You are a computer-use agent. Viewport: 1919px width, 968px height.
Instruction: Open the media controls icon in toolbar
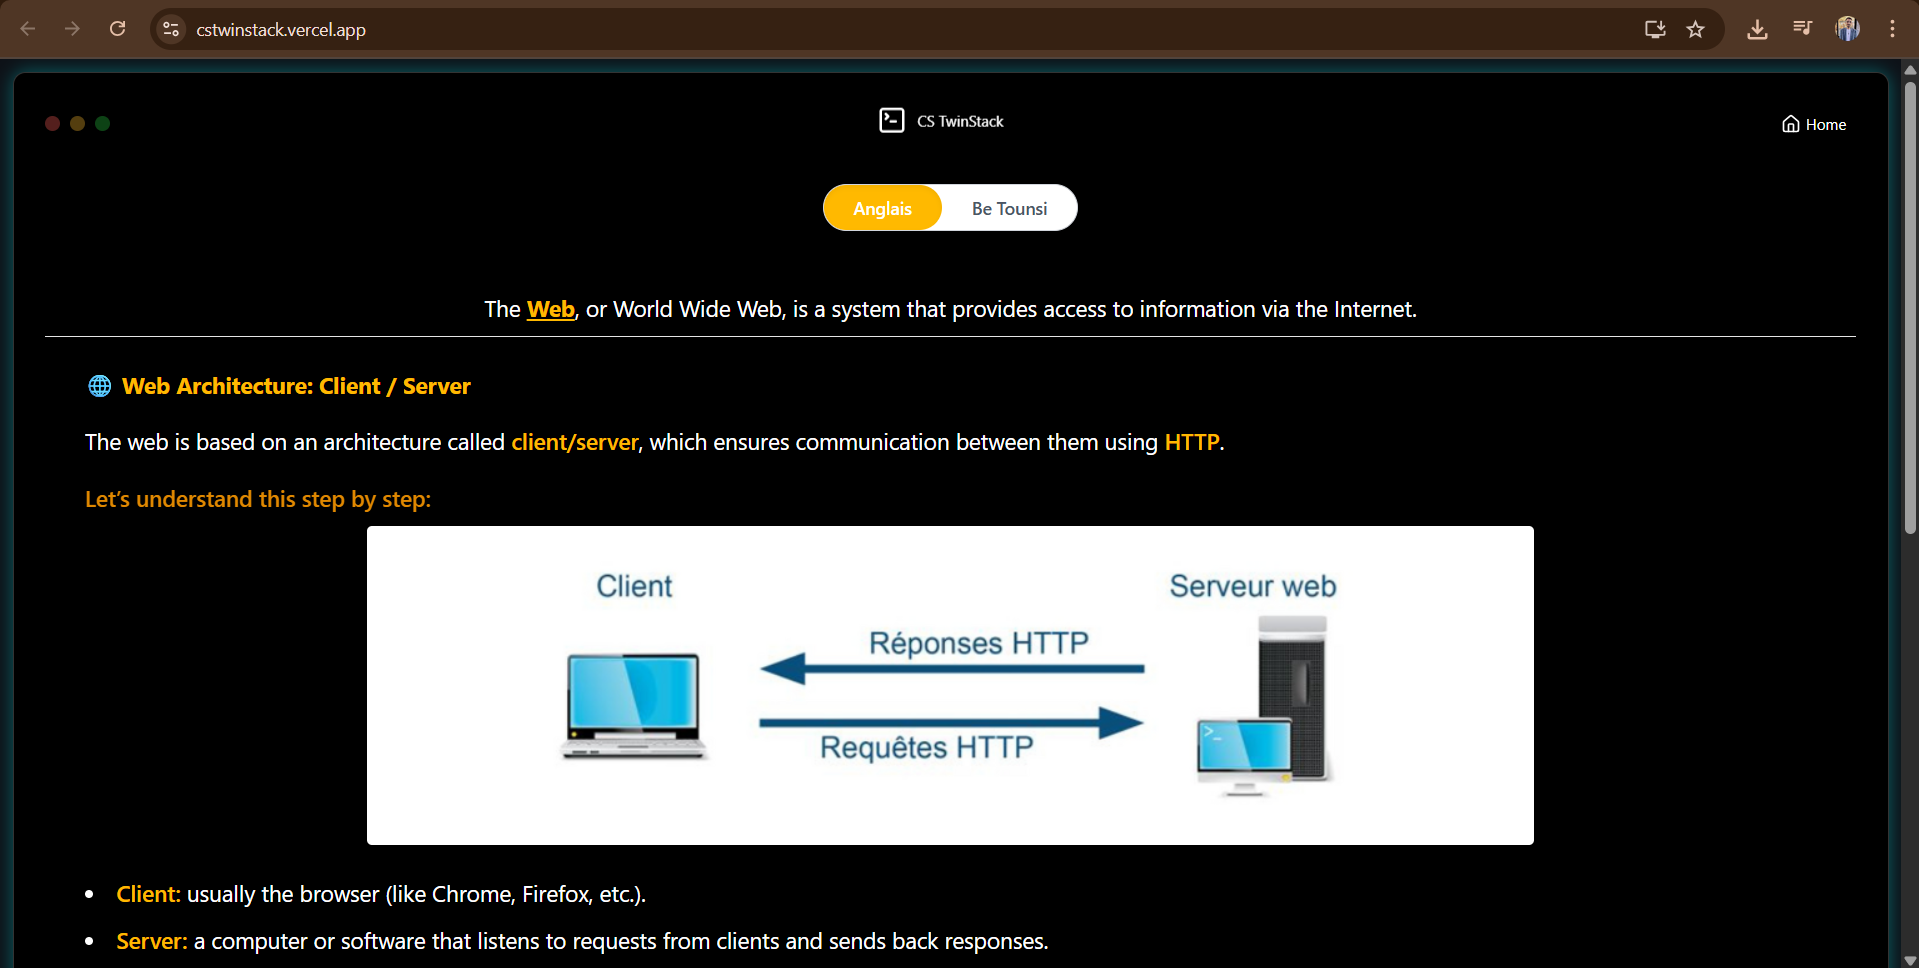[x=1802, y=29]
